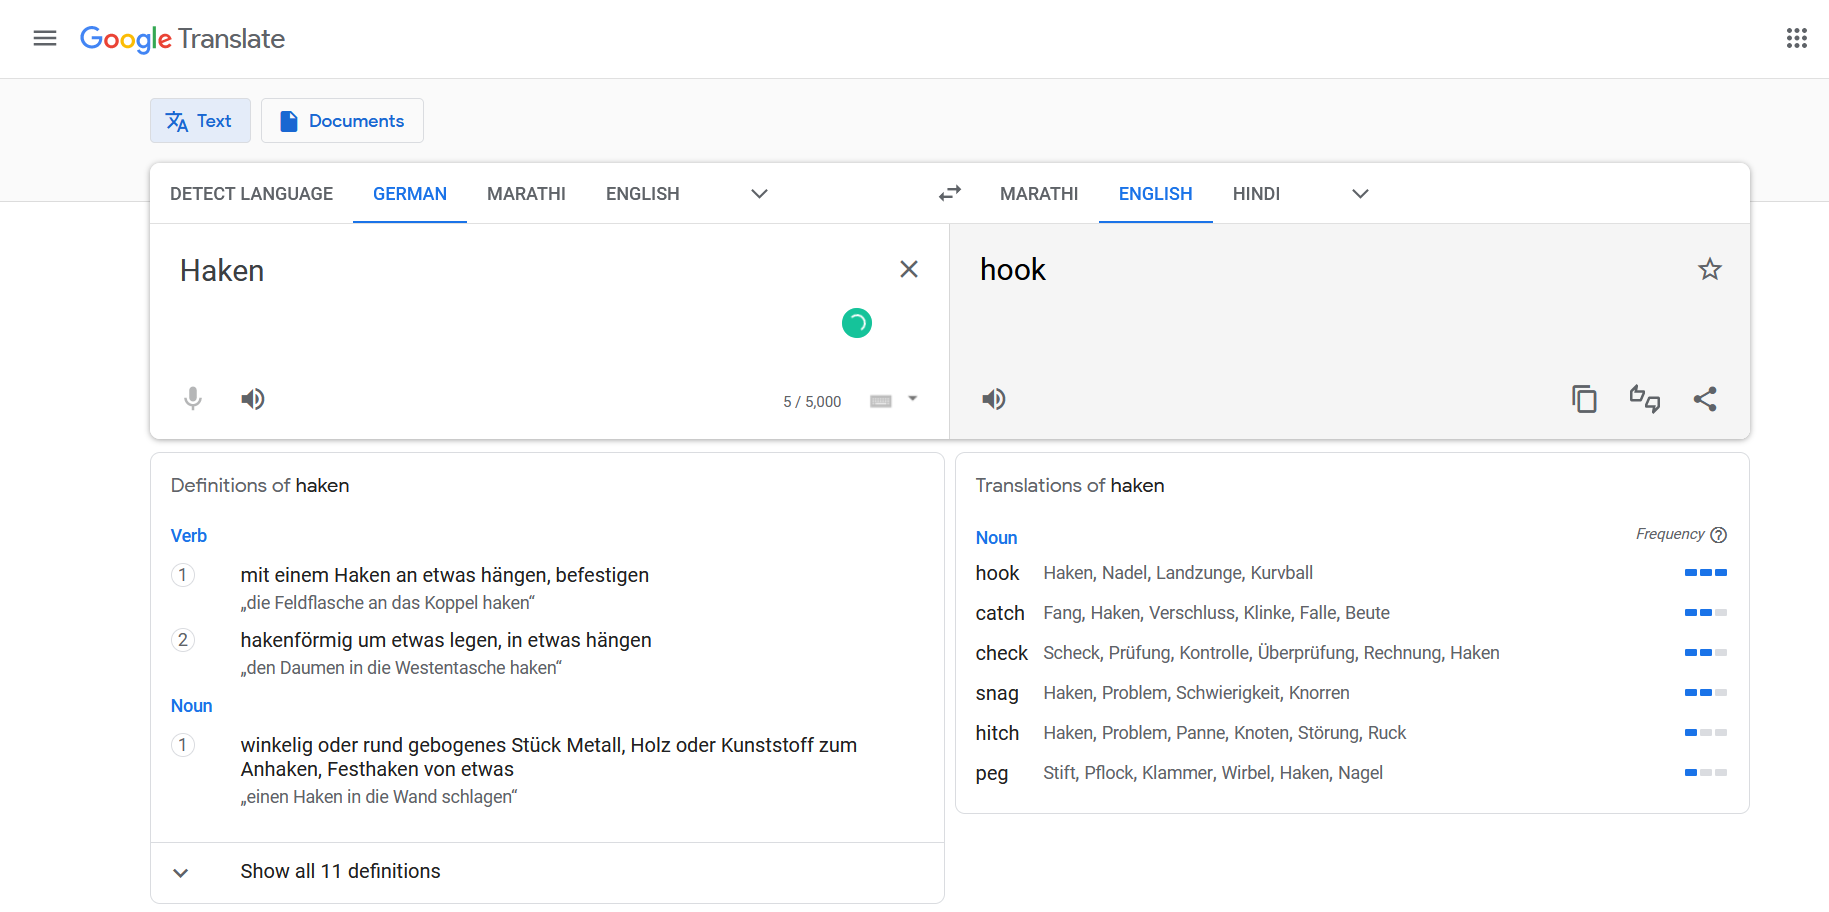
Task: Rate this translation feedback icon
Action: point(1645,399)
